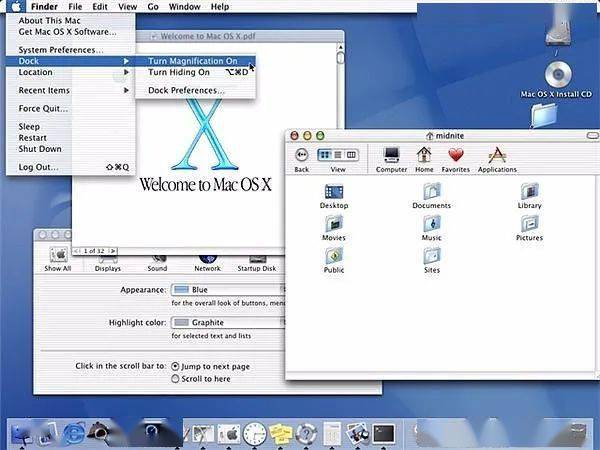The width and height of the screenshot is (600, 450).
Task: Select the Public folder icon
Action: tap(334, 256)
